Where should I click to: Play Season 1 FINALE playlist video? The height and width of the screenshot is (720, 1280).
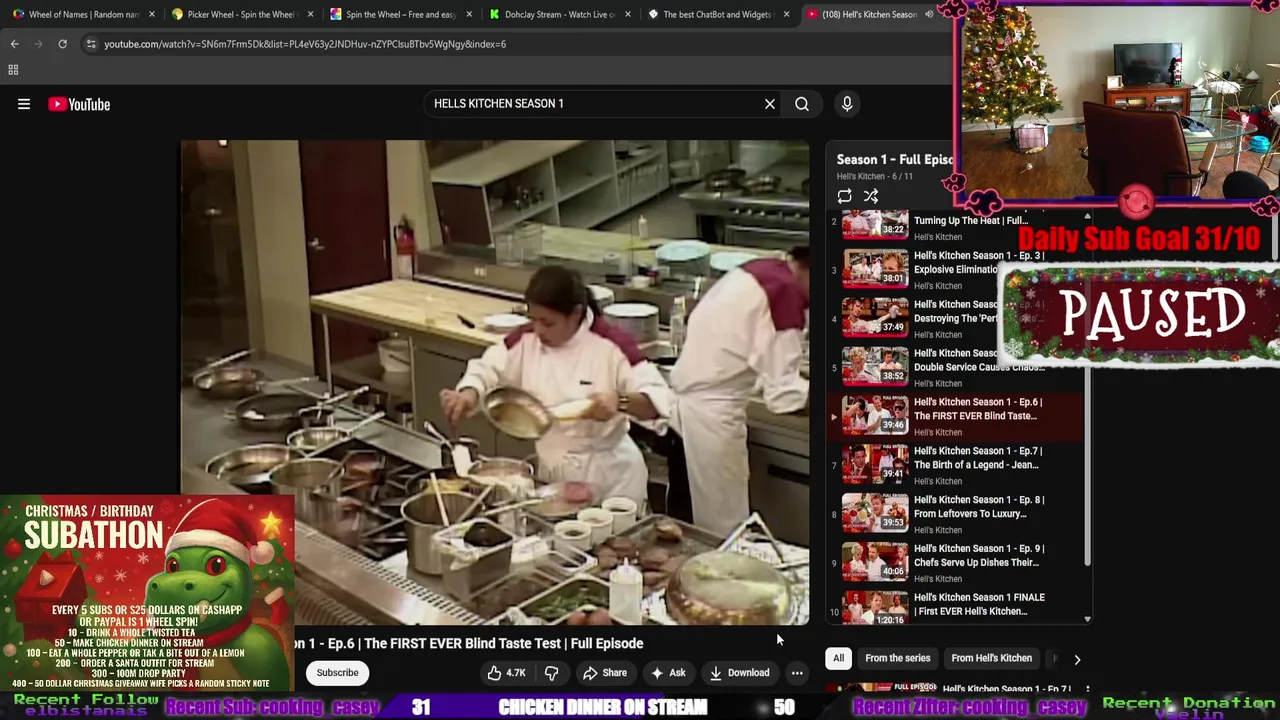tap(955, 606)
